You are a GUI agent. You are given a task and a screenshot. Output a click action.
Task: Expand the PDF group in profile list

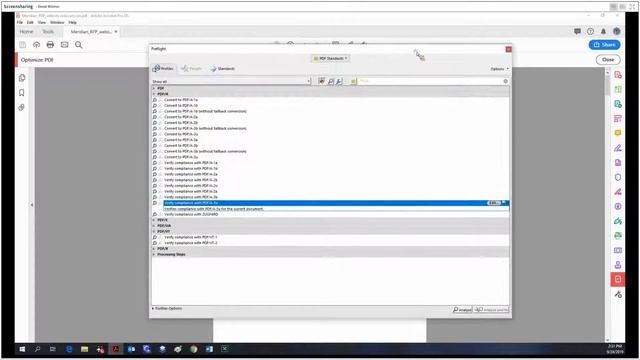[154, 88]
